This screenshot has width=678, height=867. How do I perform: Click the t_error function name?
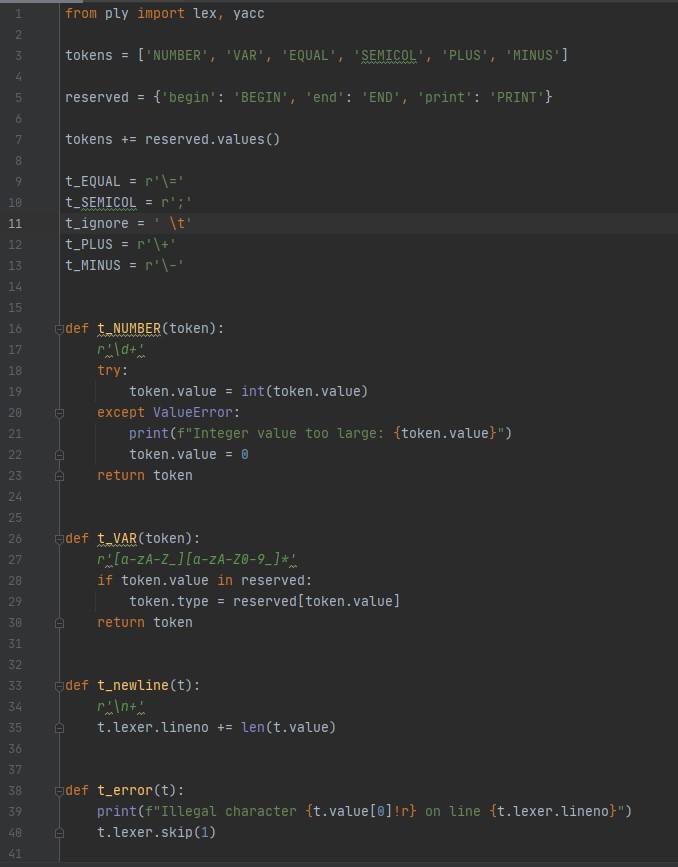click(x=124, y=791)
